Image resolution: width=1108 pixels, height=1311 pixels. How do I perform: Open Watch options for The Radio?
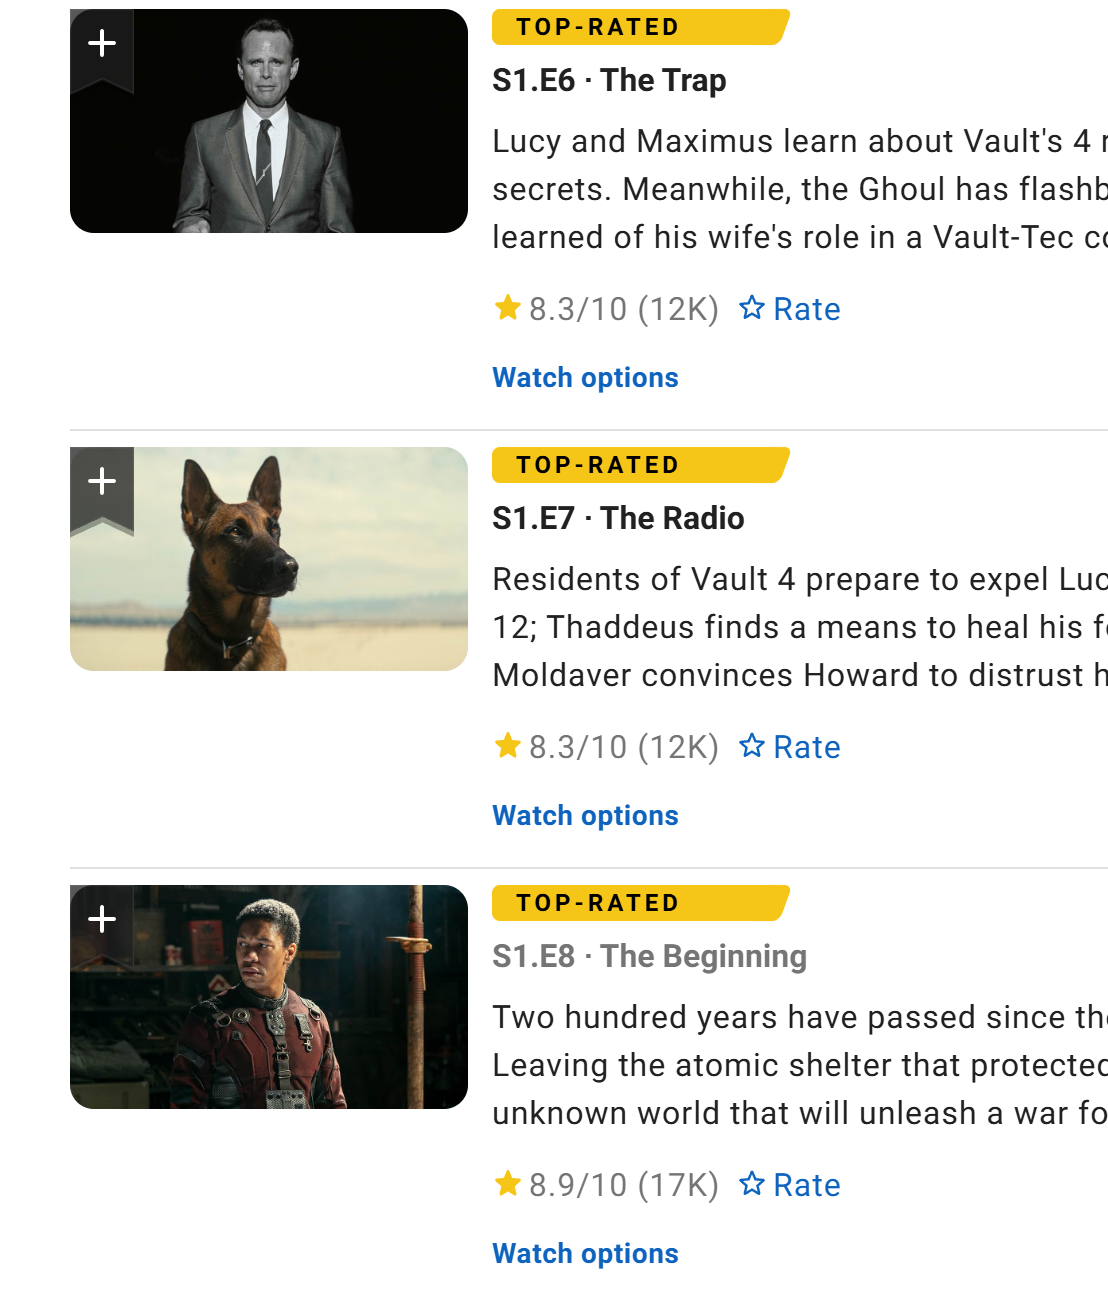[x=585, y=816]
